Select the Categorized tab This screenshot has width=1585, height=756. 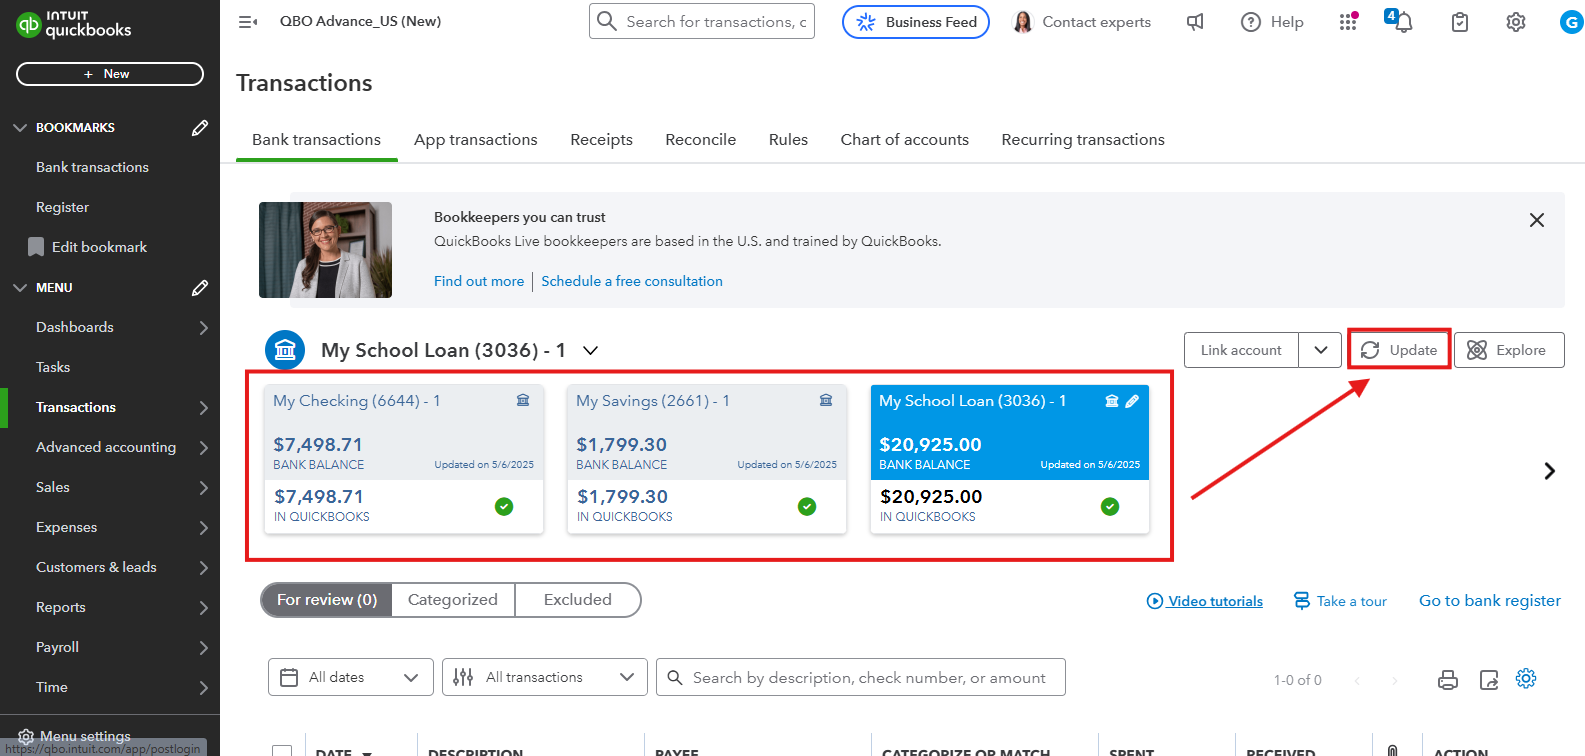(453, 600)
